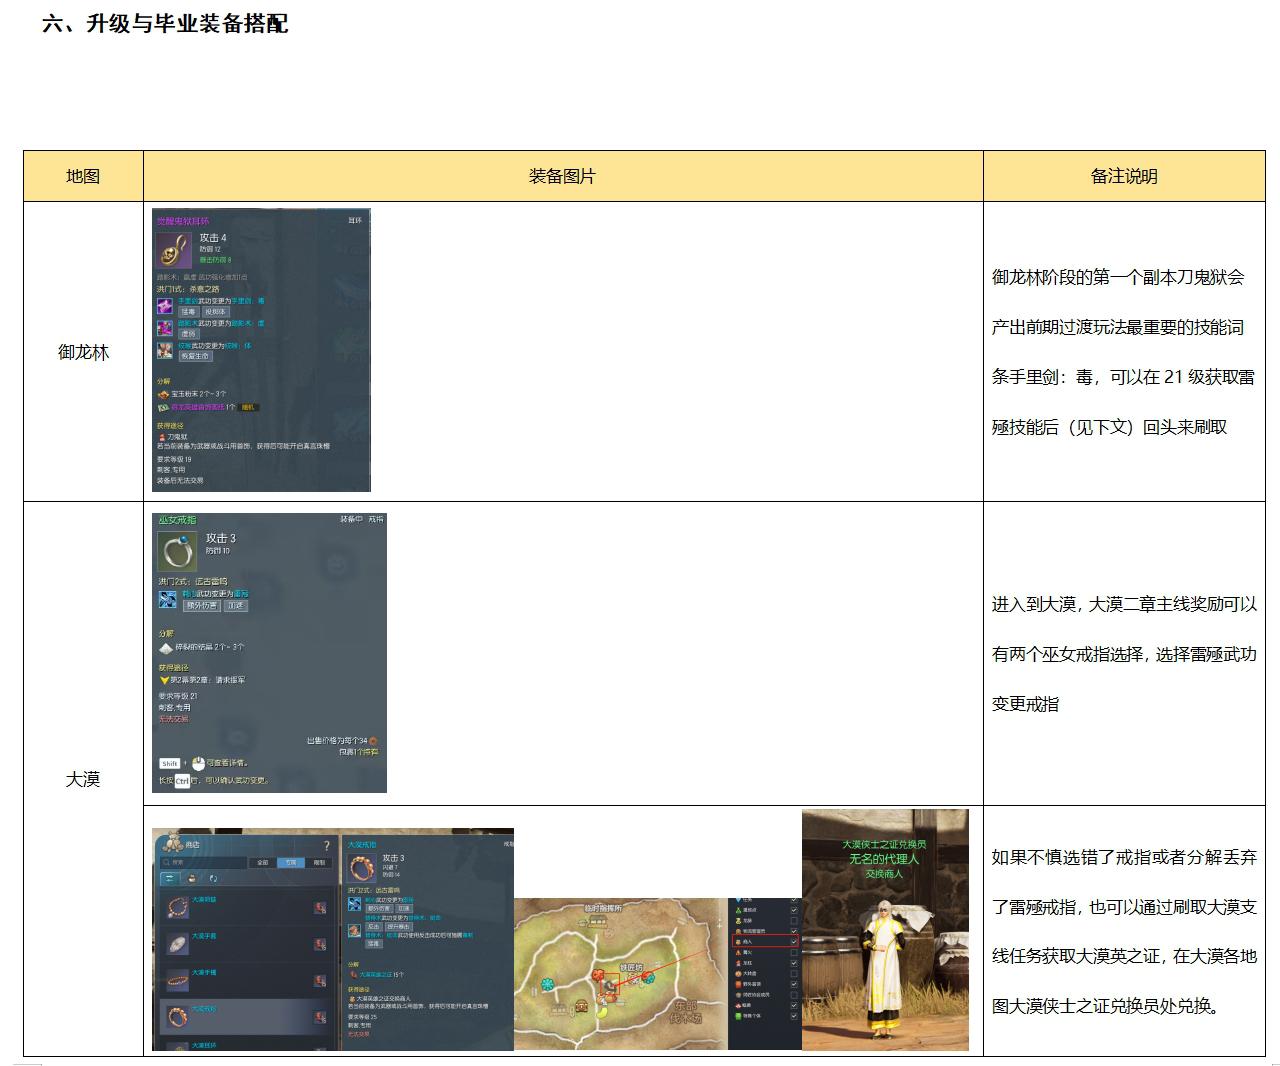The width and height of the screenshot is (1280, 1066).
Task: Click the copper coin icon after price 34
Action: pos(373,741)
